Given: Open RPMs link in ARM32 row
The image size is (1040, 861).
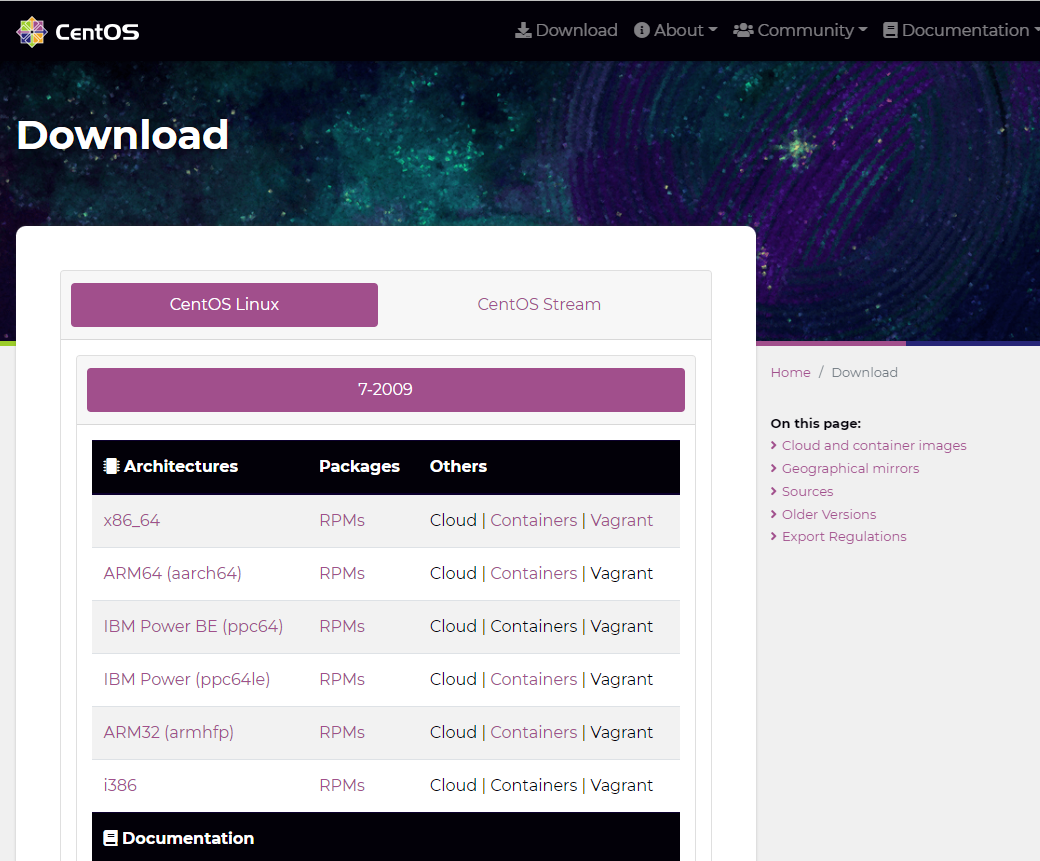Looking at the screenshot, I should [342, 733].
